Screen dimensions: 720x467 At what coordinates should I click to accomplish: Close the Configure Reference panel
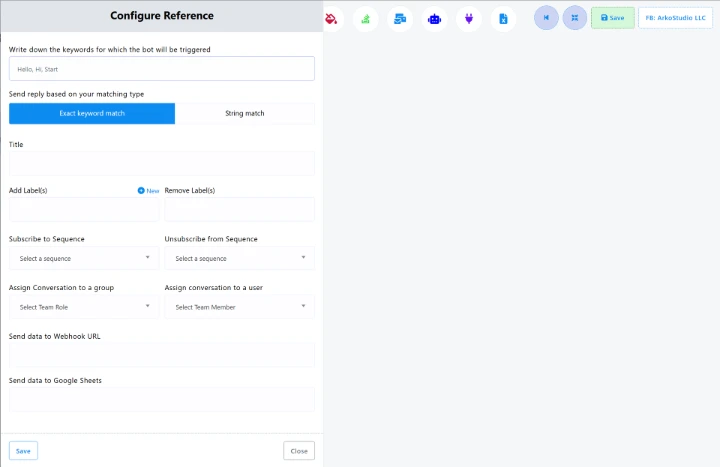(x=298, y=451)
